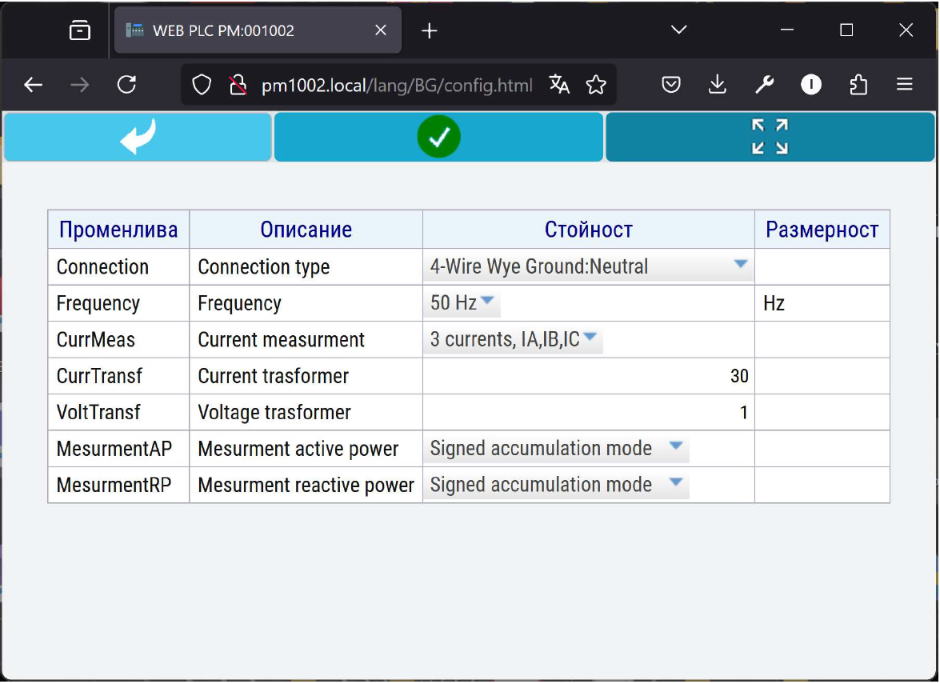Select the WEB PLC PM:001002 tab
Viewport: 940px width, 683px height.
coord(257,31)
